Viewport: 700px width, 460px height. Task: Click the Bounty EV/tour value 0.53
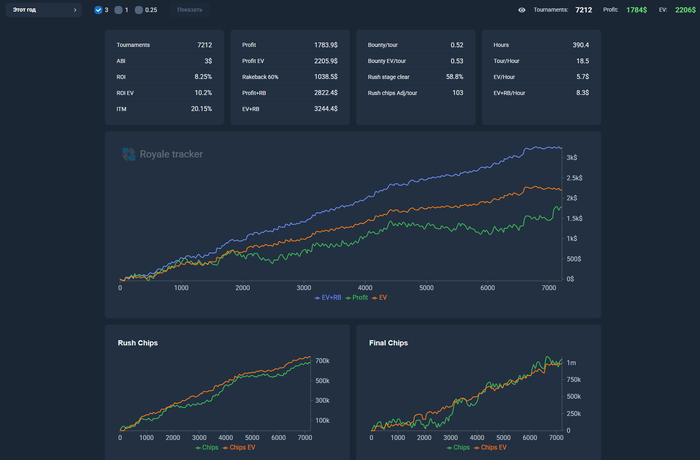click(x=457, y=61)
